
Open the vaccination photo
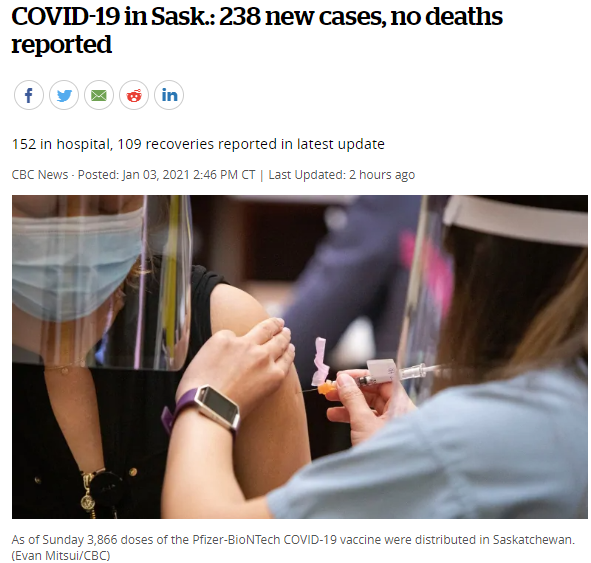300,356
